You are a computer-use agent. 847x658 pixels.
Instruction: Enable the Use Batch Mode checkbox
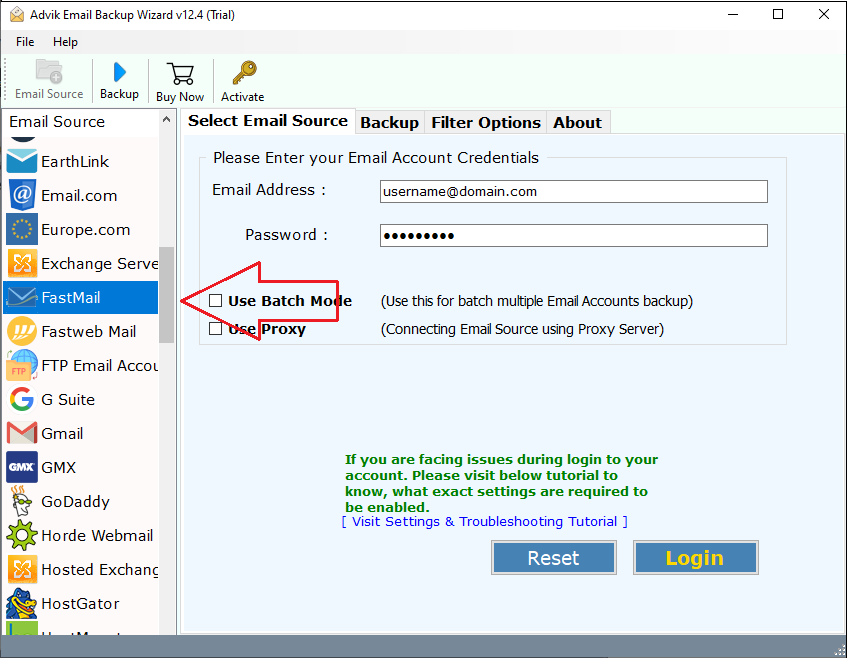(x=215, y=300)
